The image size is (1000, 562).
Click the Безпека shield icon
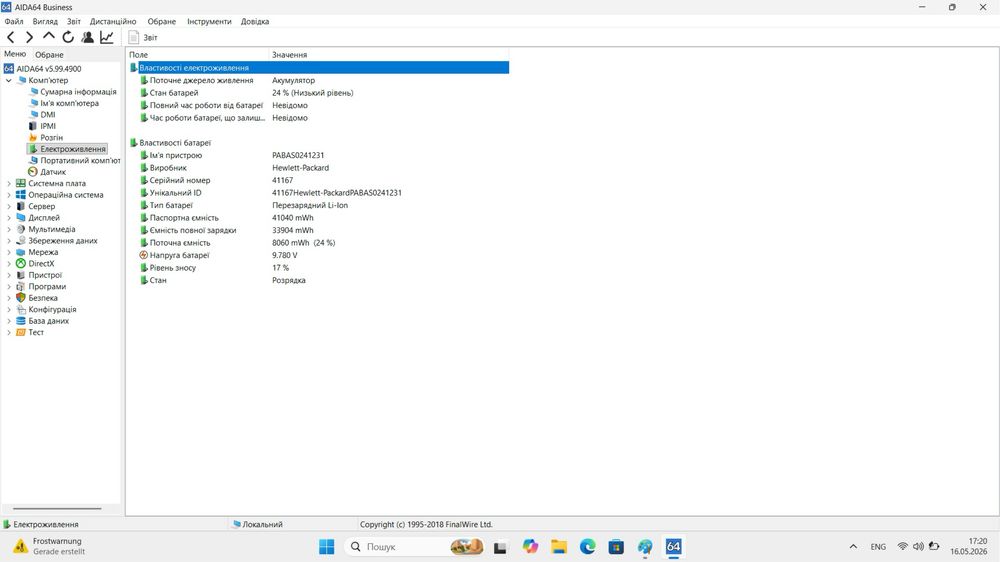click(x=20, y=298)
